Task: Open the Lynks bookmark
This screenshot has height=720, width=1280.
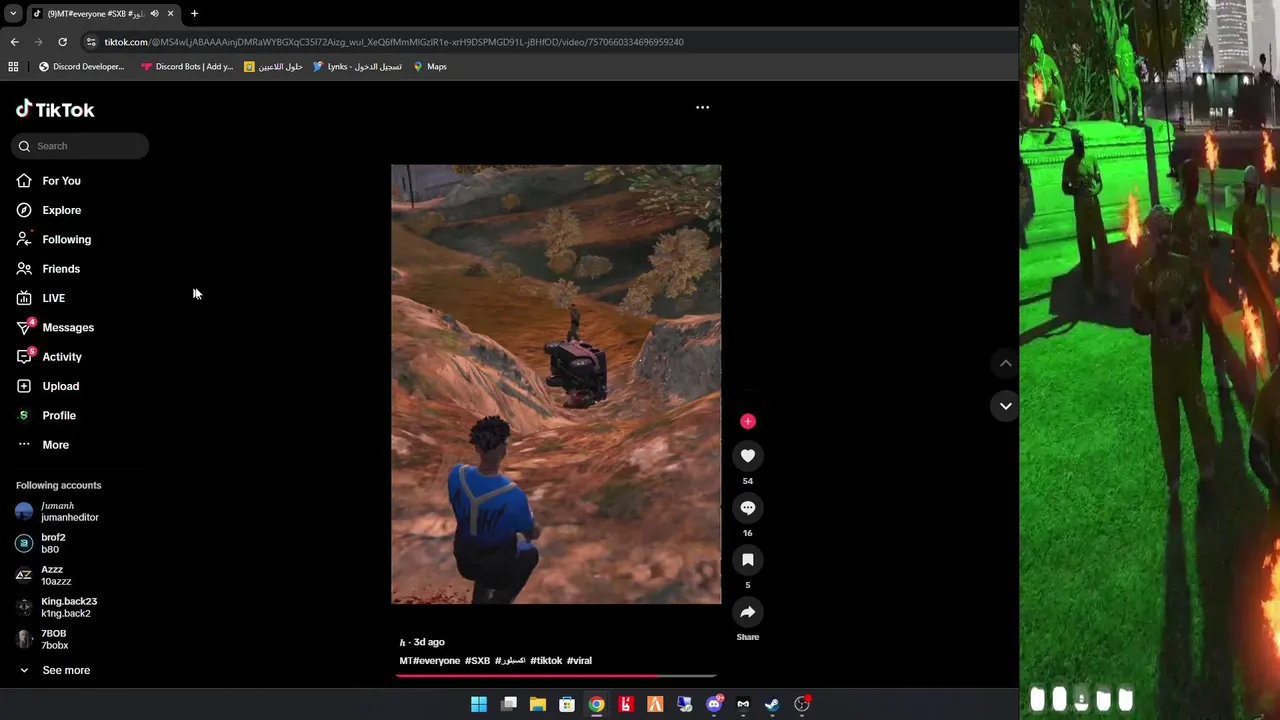Action: click(357, 67)
